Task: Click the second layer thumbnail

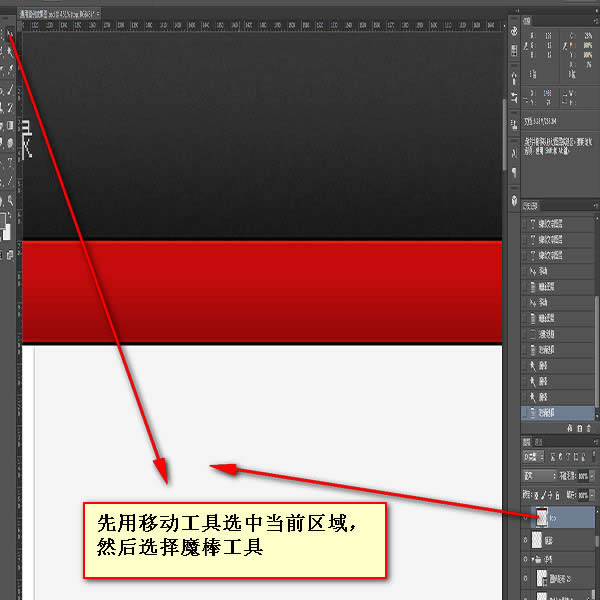Action: [x=537, y=540]
